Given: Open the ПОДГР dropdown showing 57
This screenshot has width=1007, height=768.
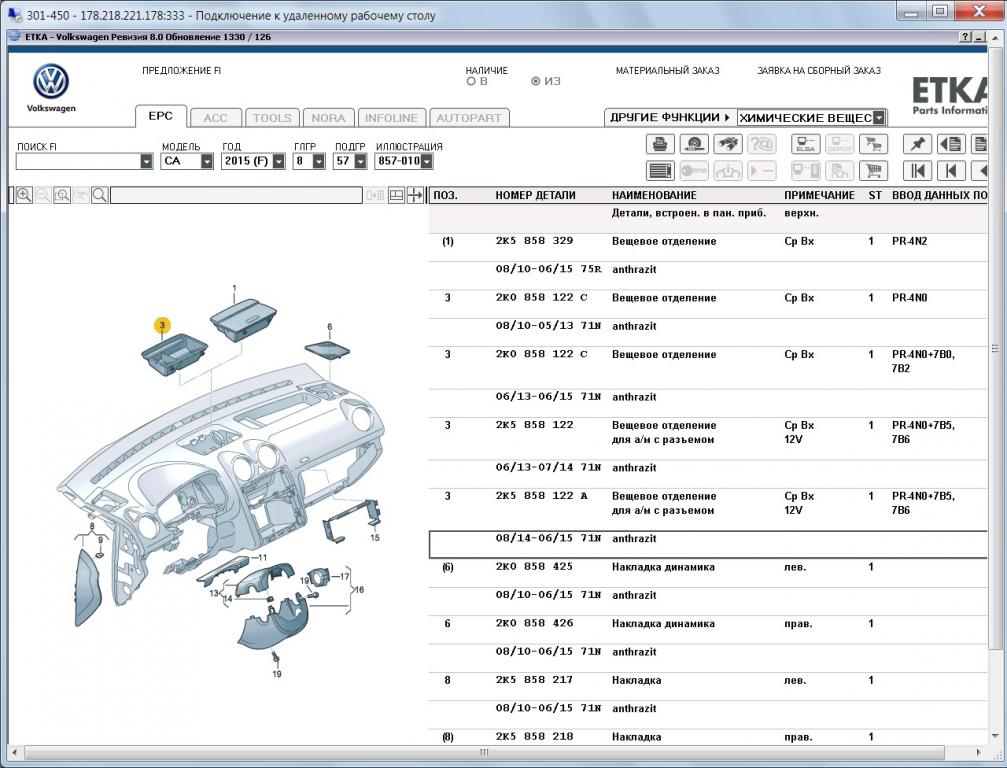Looking at the screenshot, I should coord(360,161).
